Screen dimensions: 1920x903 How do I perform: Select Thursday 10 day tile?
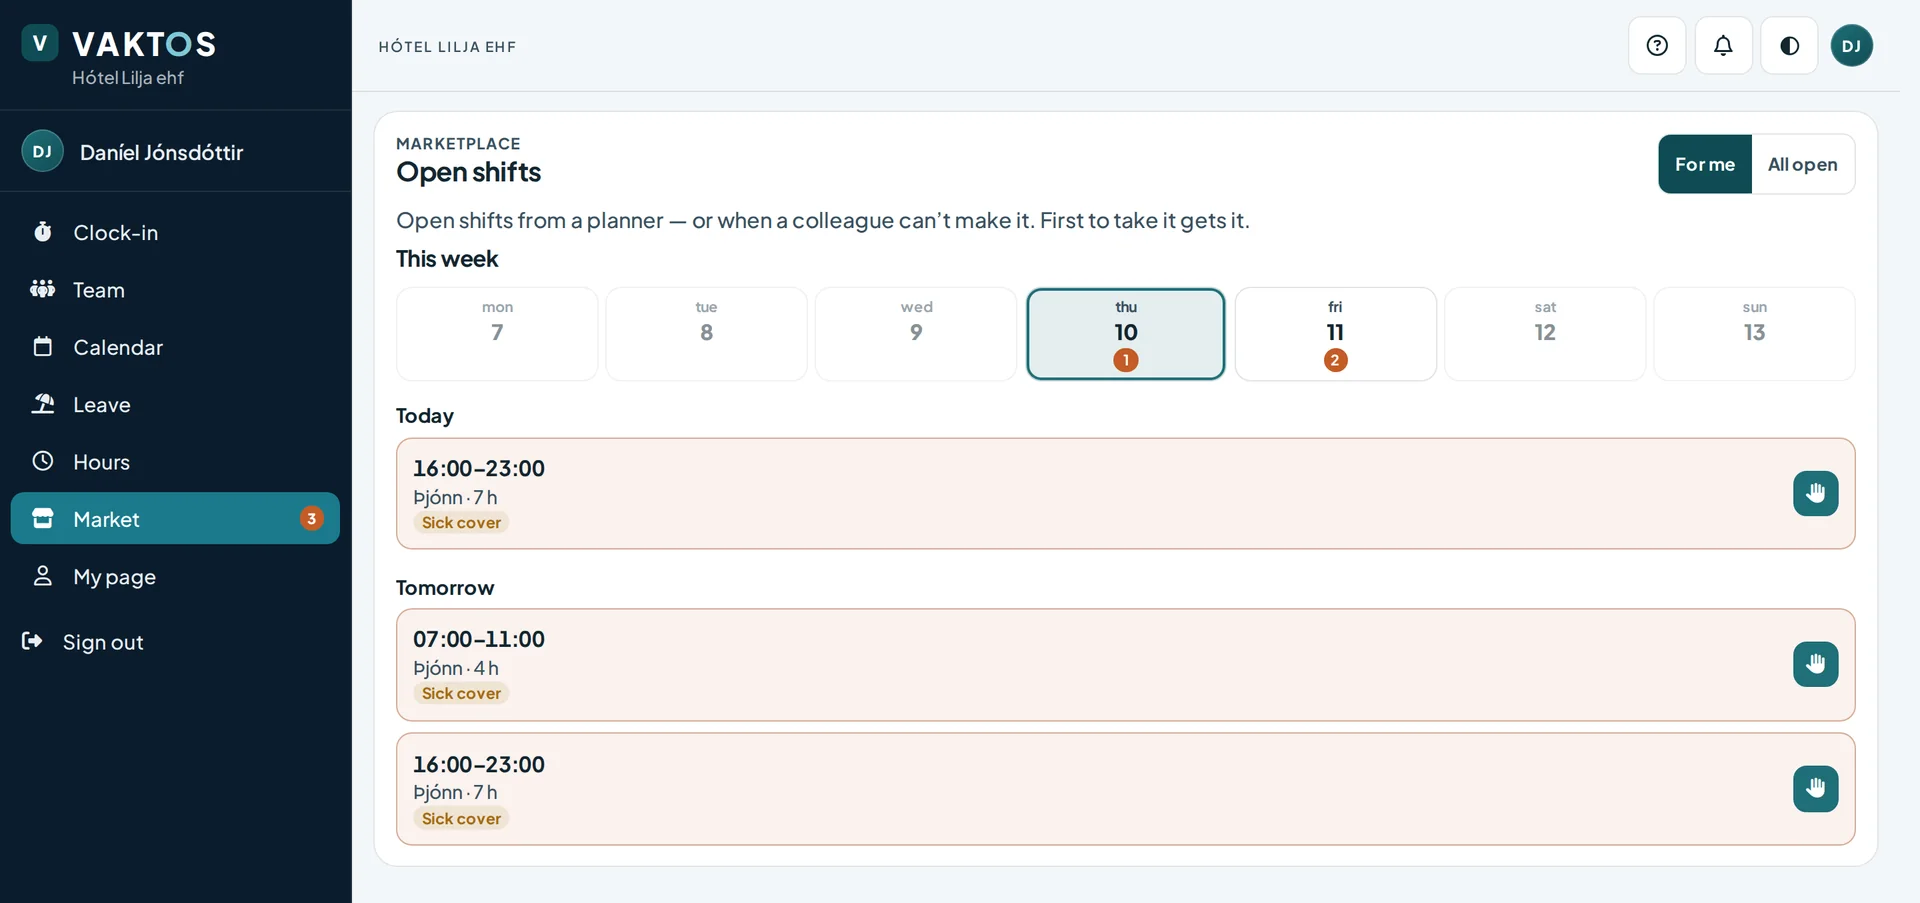[1126, 334]
